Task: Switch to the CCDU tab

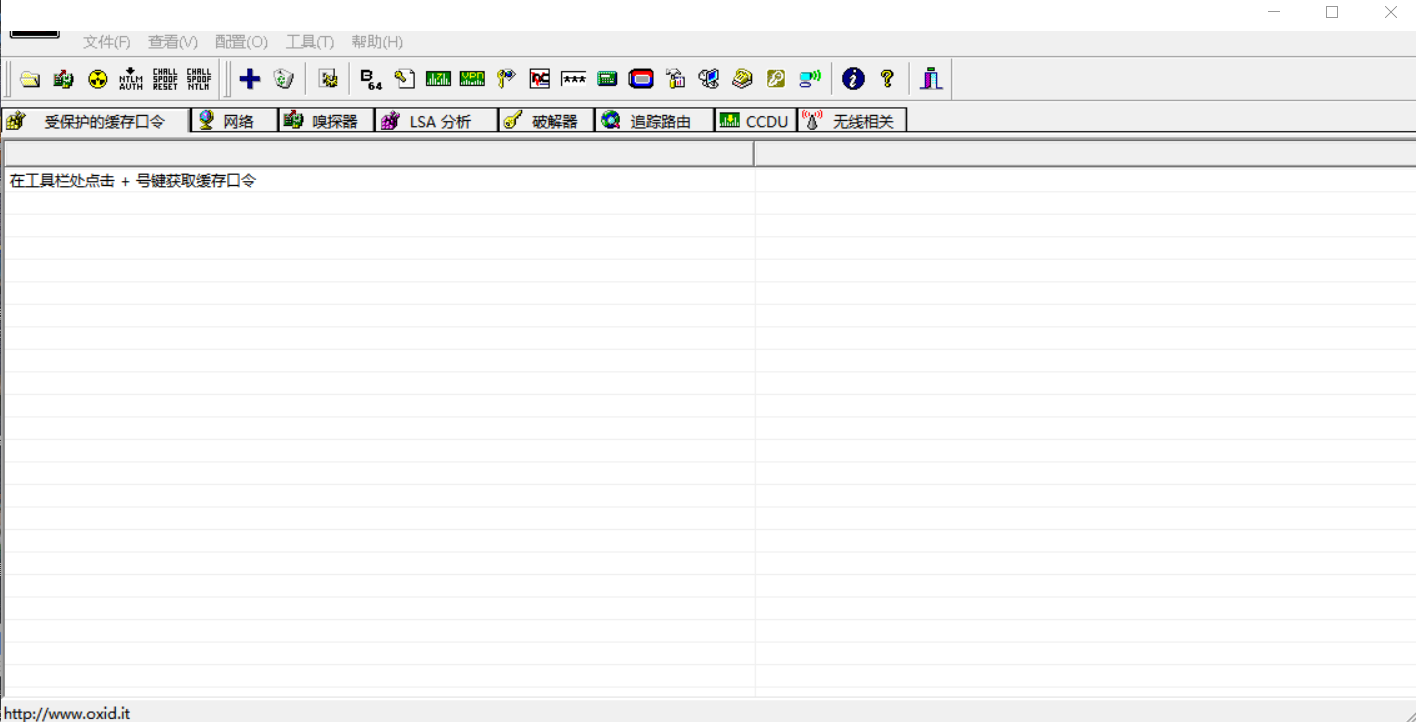Action: (x=756, y=121)
